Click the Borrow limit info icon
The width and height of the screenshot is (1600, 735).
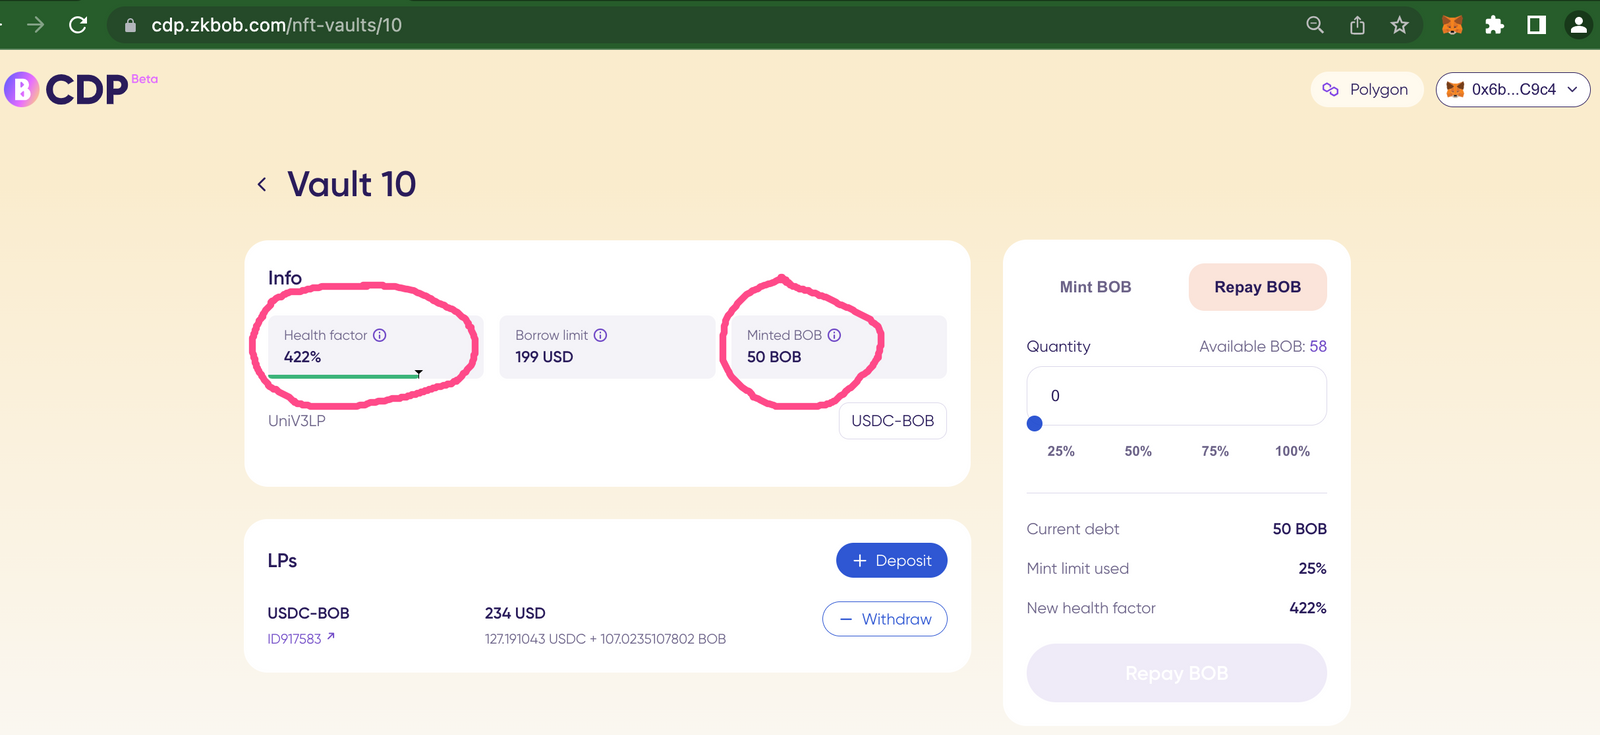coord(600,335)
